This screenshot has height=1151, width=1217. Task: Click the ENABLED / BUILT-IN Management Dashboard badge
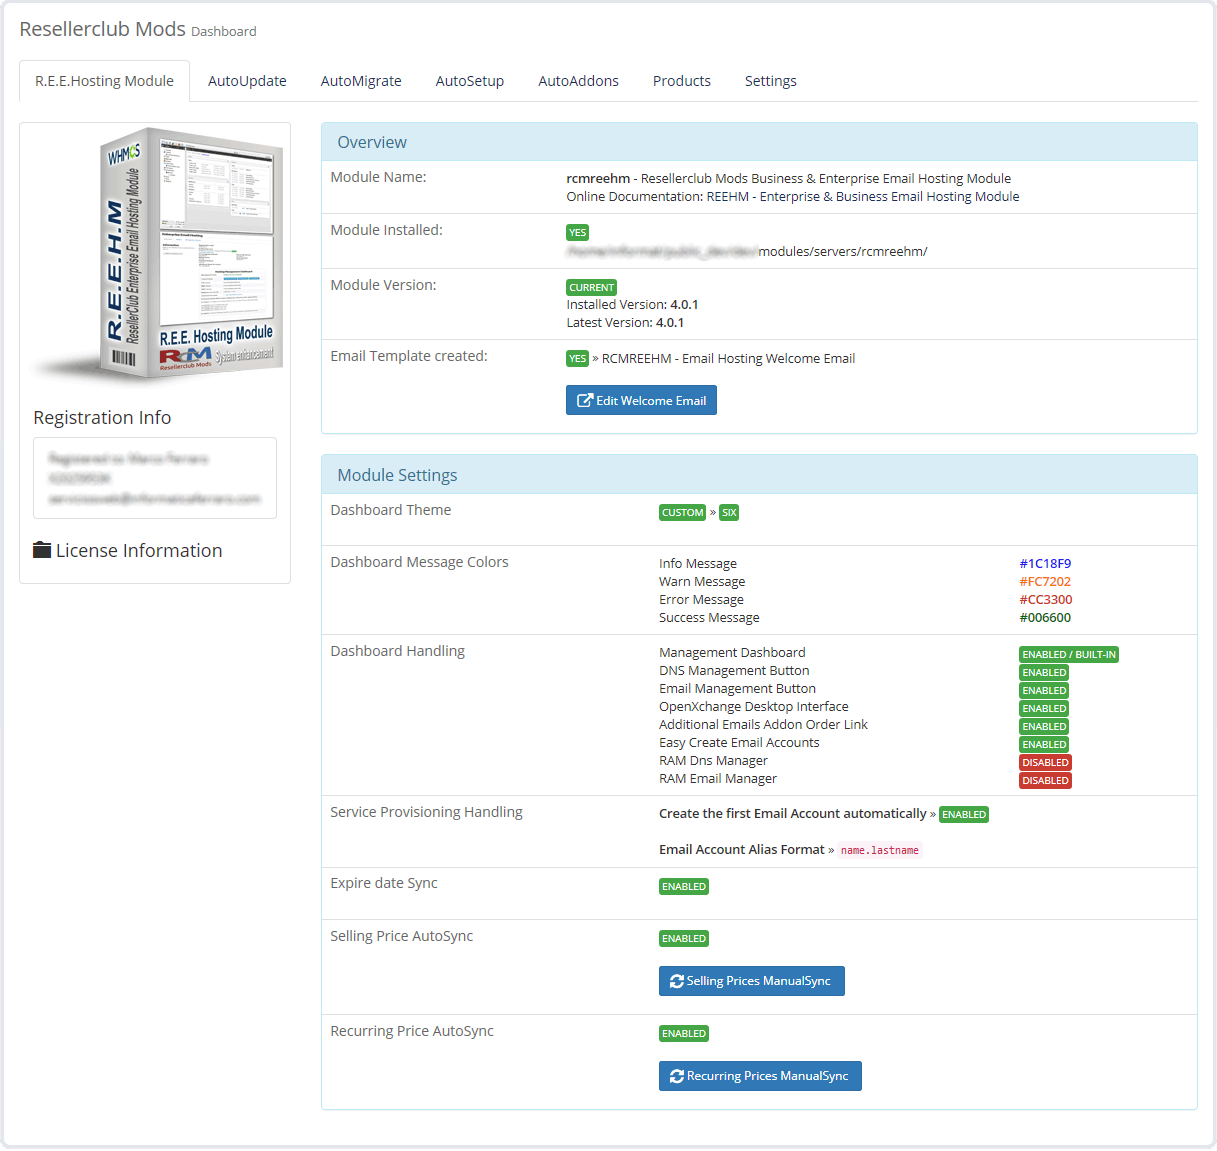click(x=1069, y=655)
